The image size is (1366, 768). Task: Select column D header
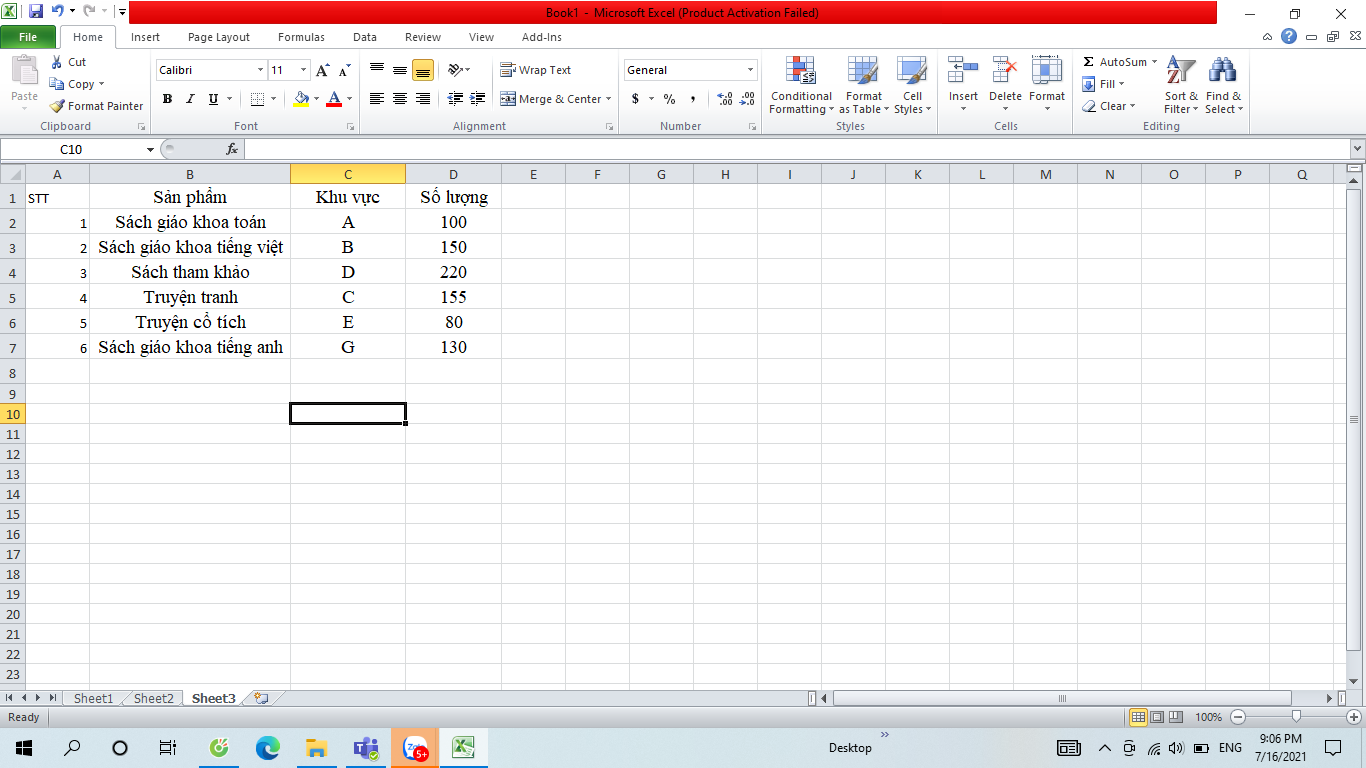click(x=453, y=175)
